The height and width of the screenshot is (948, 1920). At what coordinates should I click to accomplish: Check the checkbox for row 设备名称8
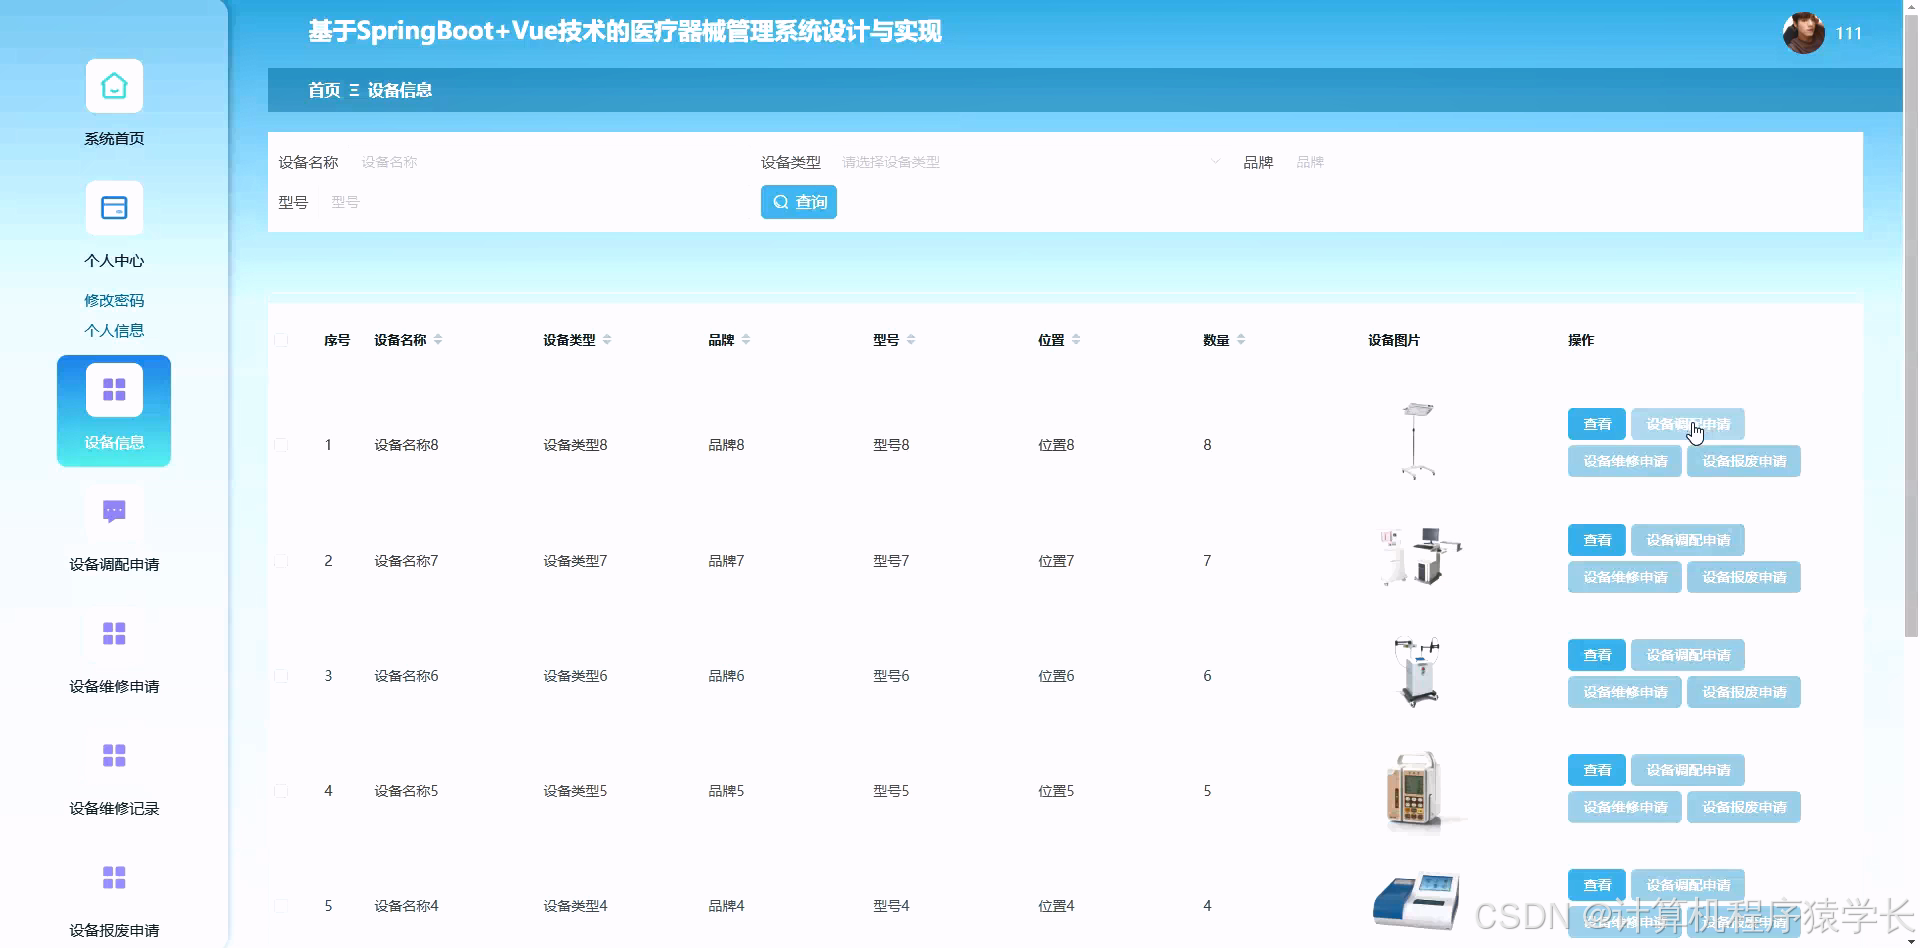pyautogui.click(x=281, y=446)
